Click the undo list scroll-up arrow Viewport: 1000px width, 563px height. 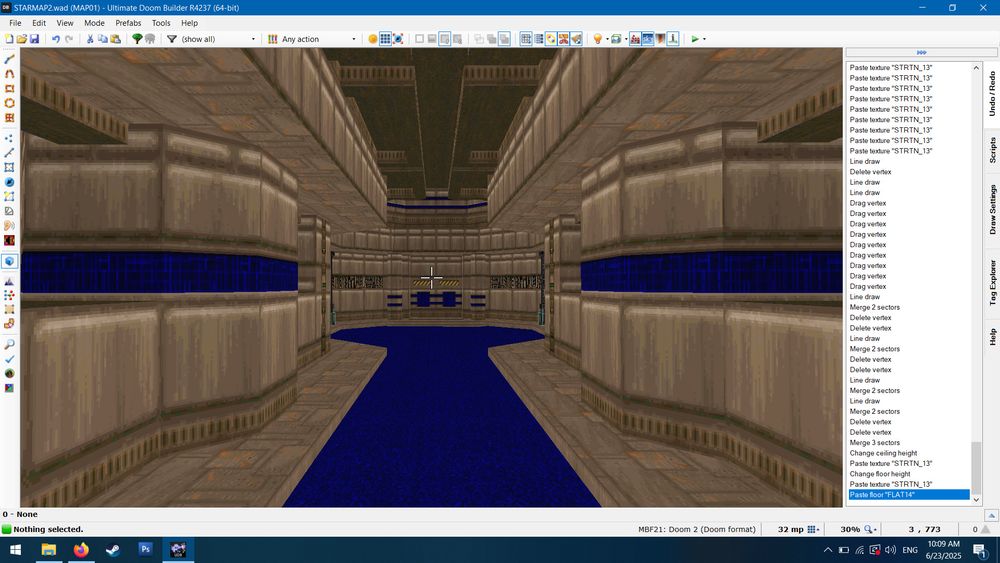(976, 68)
